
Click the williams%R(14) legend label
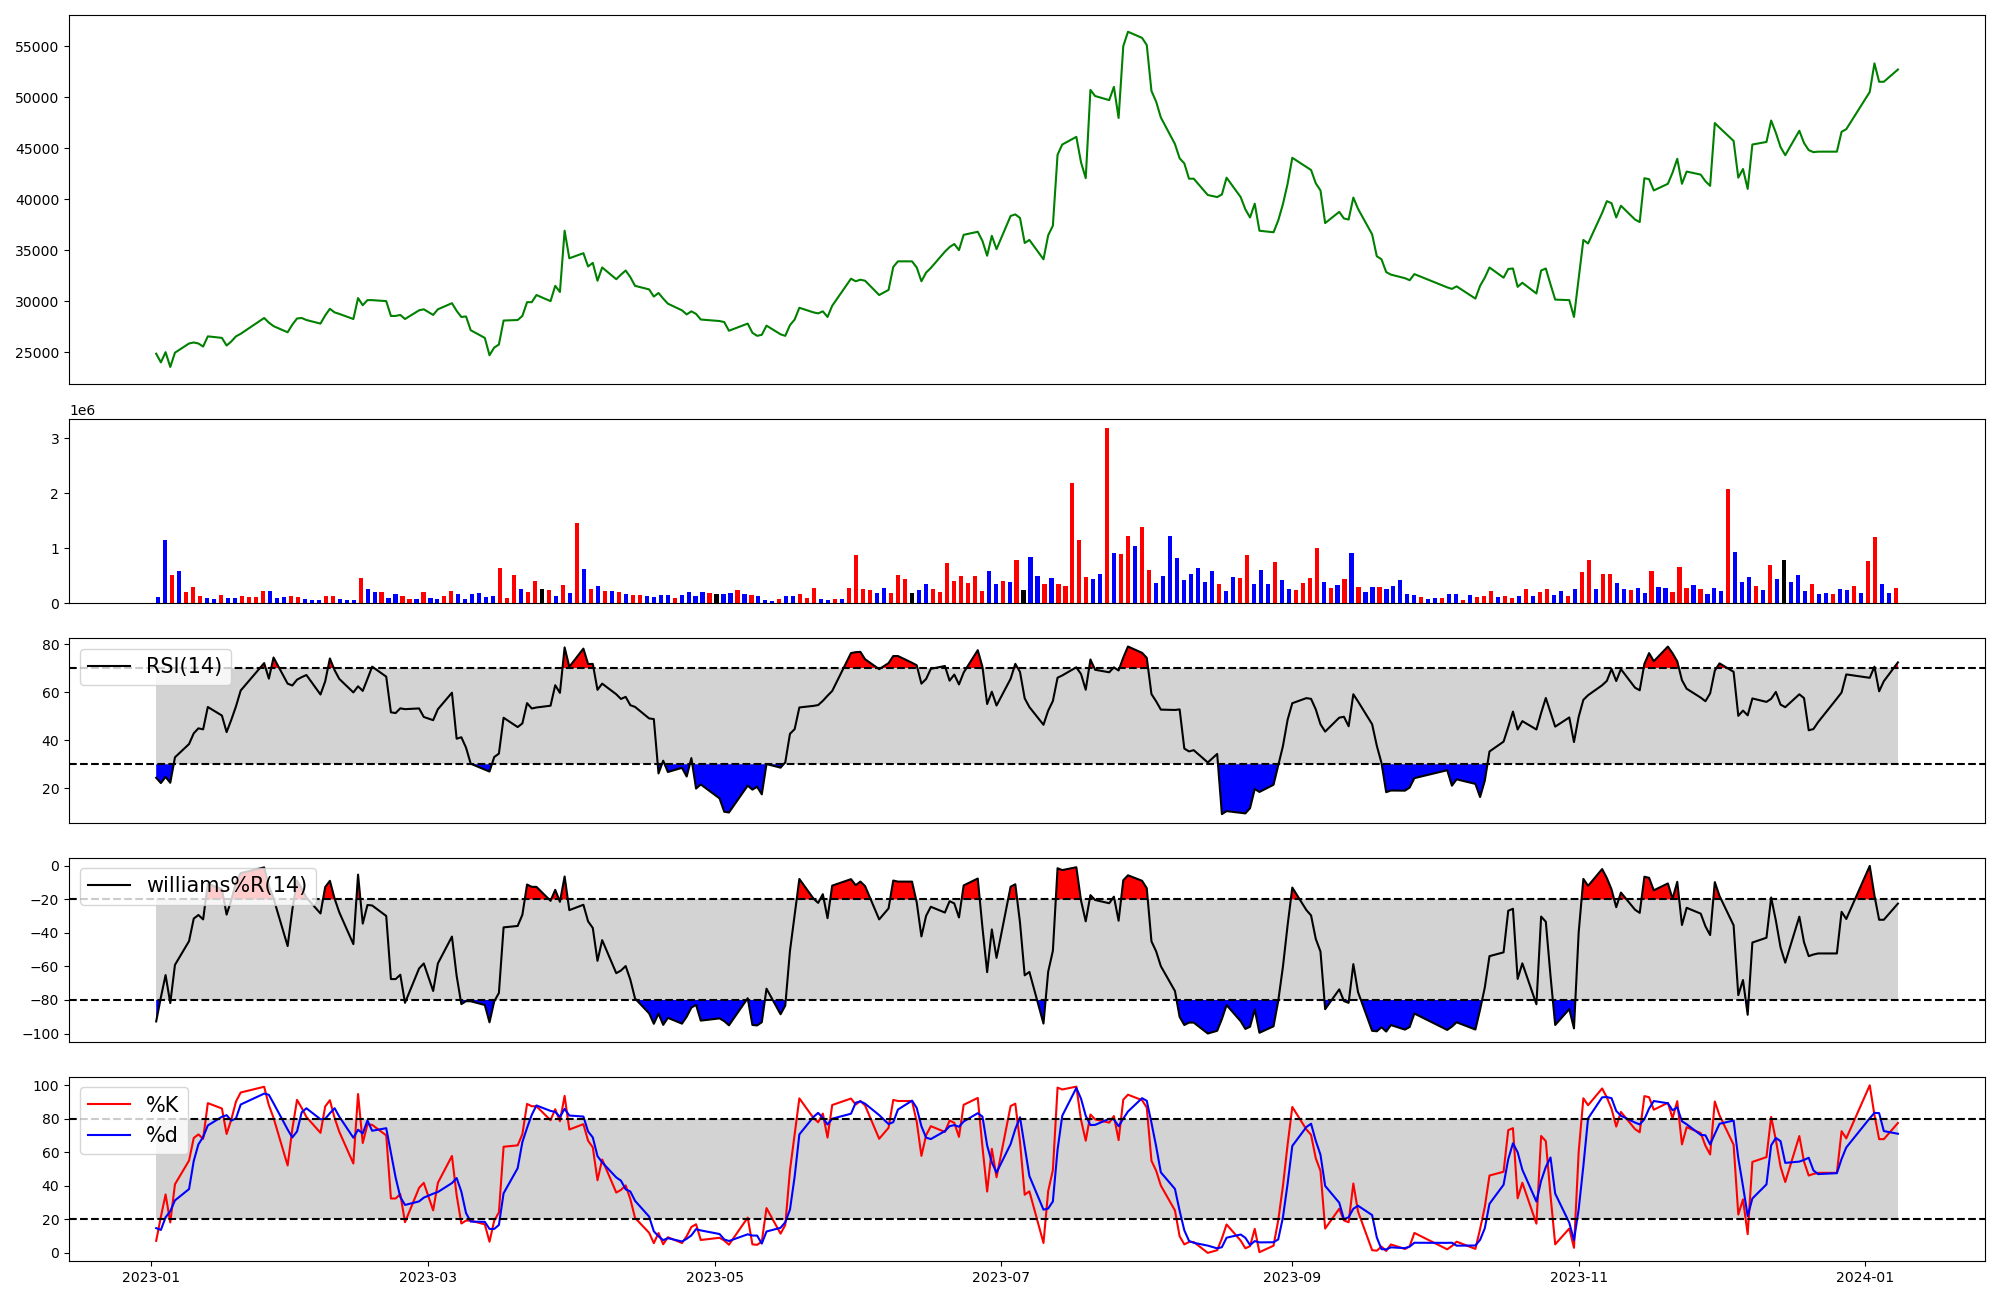pyautogui.click(x=227, y=885)
